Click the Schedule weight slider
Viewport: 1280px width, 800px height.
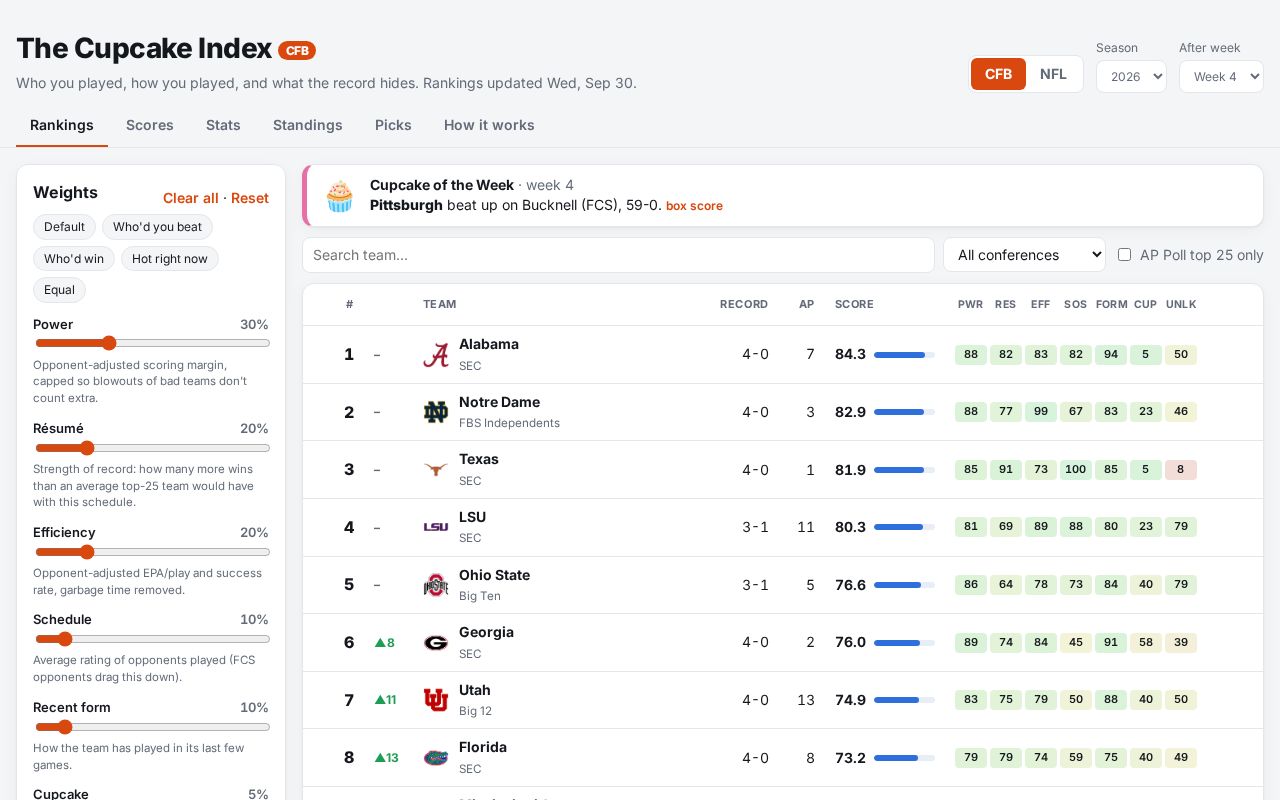point(152,639)
